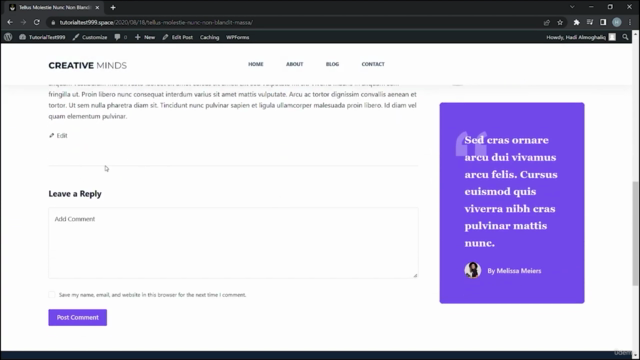The image size is (640, 360).
Task: Open the browser three-dot menu
Action: tap(630, 22)
